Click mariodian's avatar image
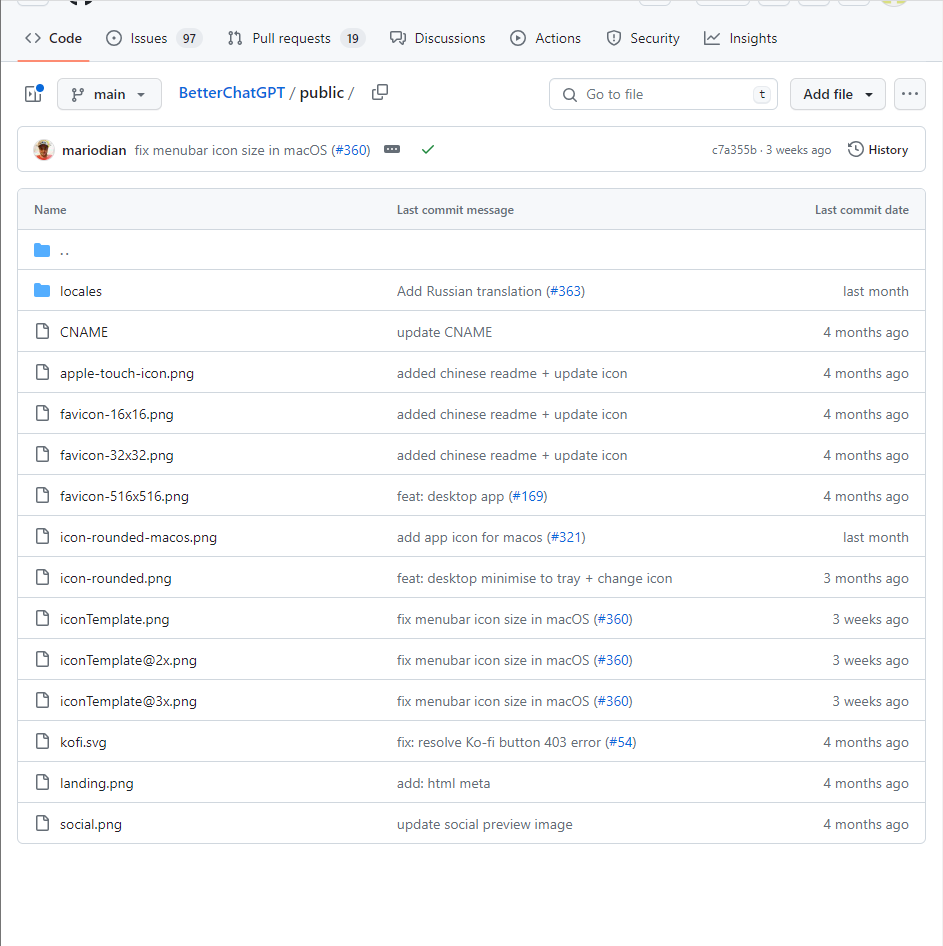 point(44,150)
